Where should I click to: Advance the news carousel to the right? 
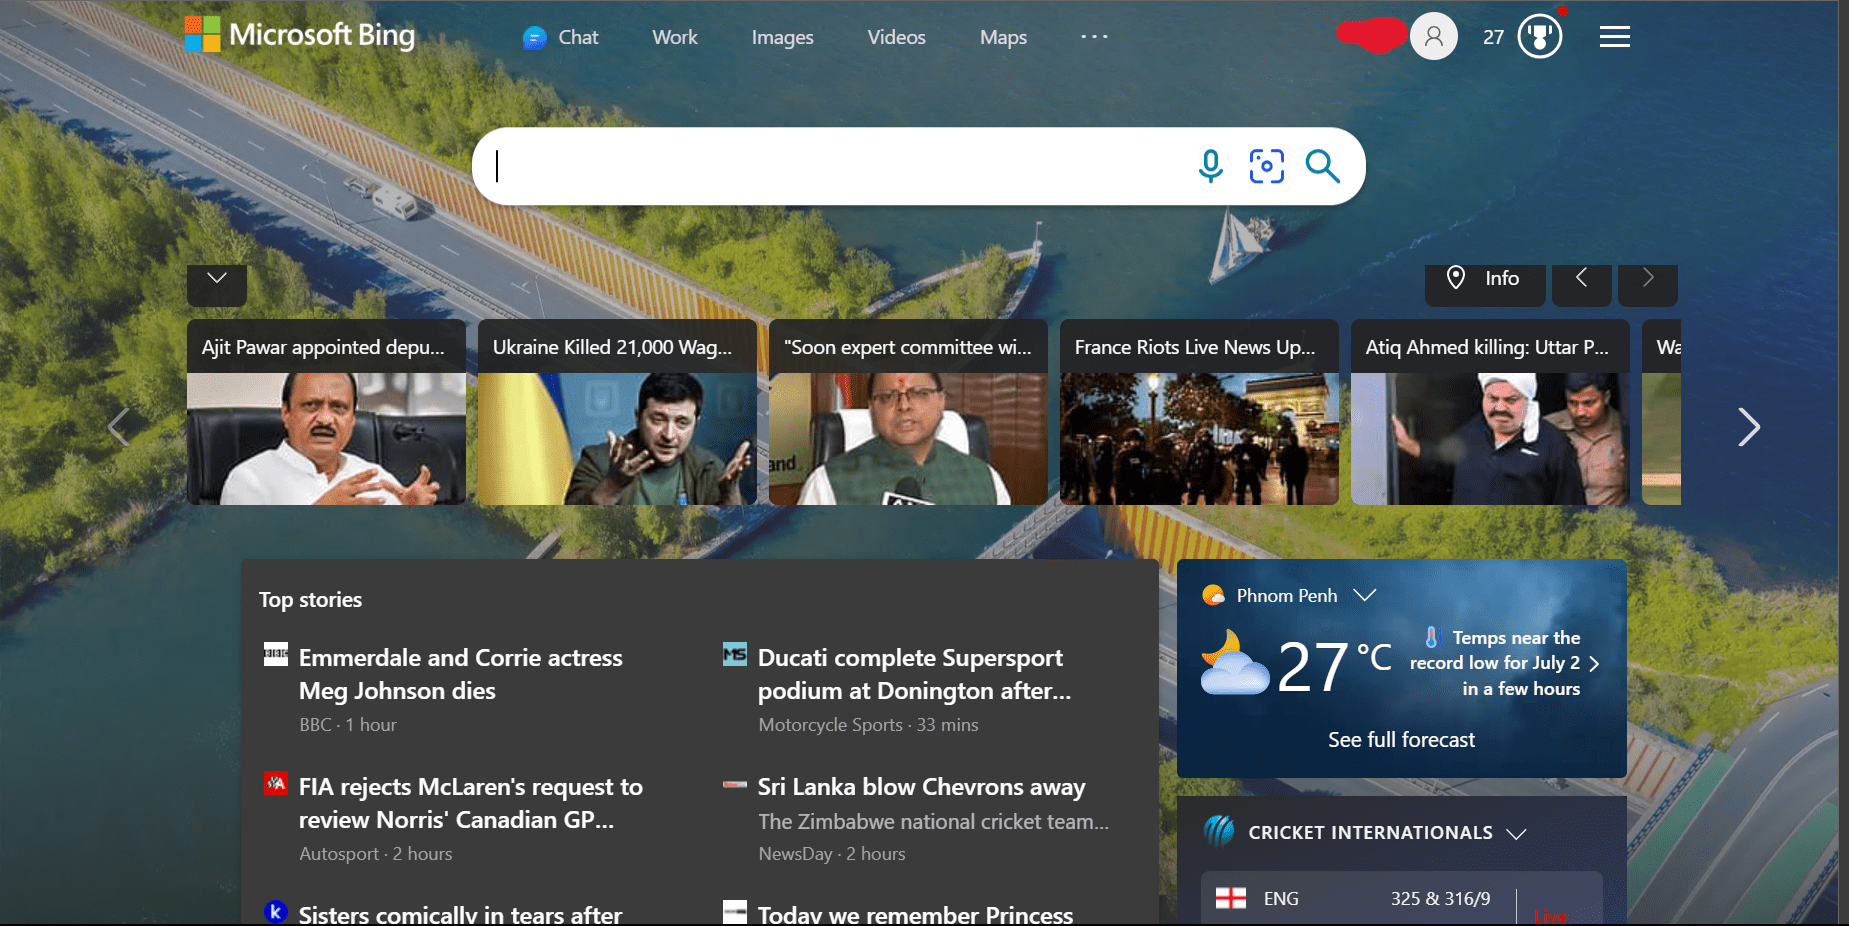[x=1748, y=427]
